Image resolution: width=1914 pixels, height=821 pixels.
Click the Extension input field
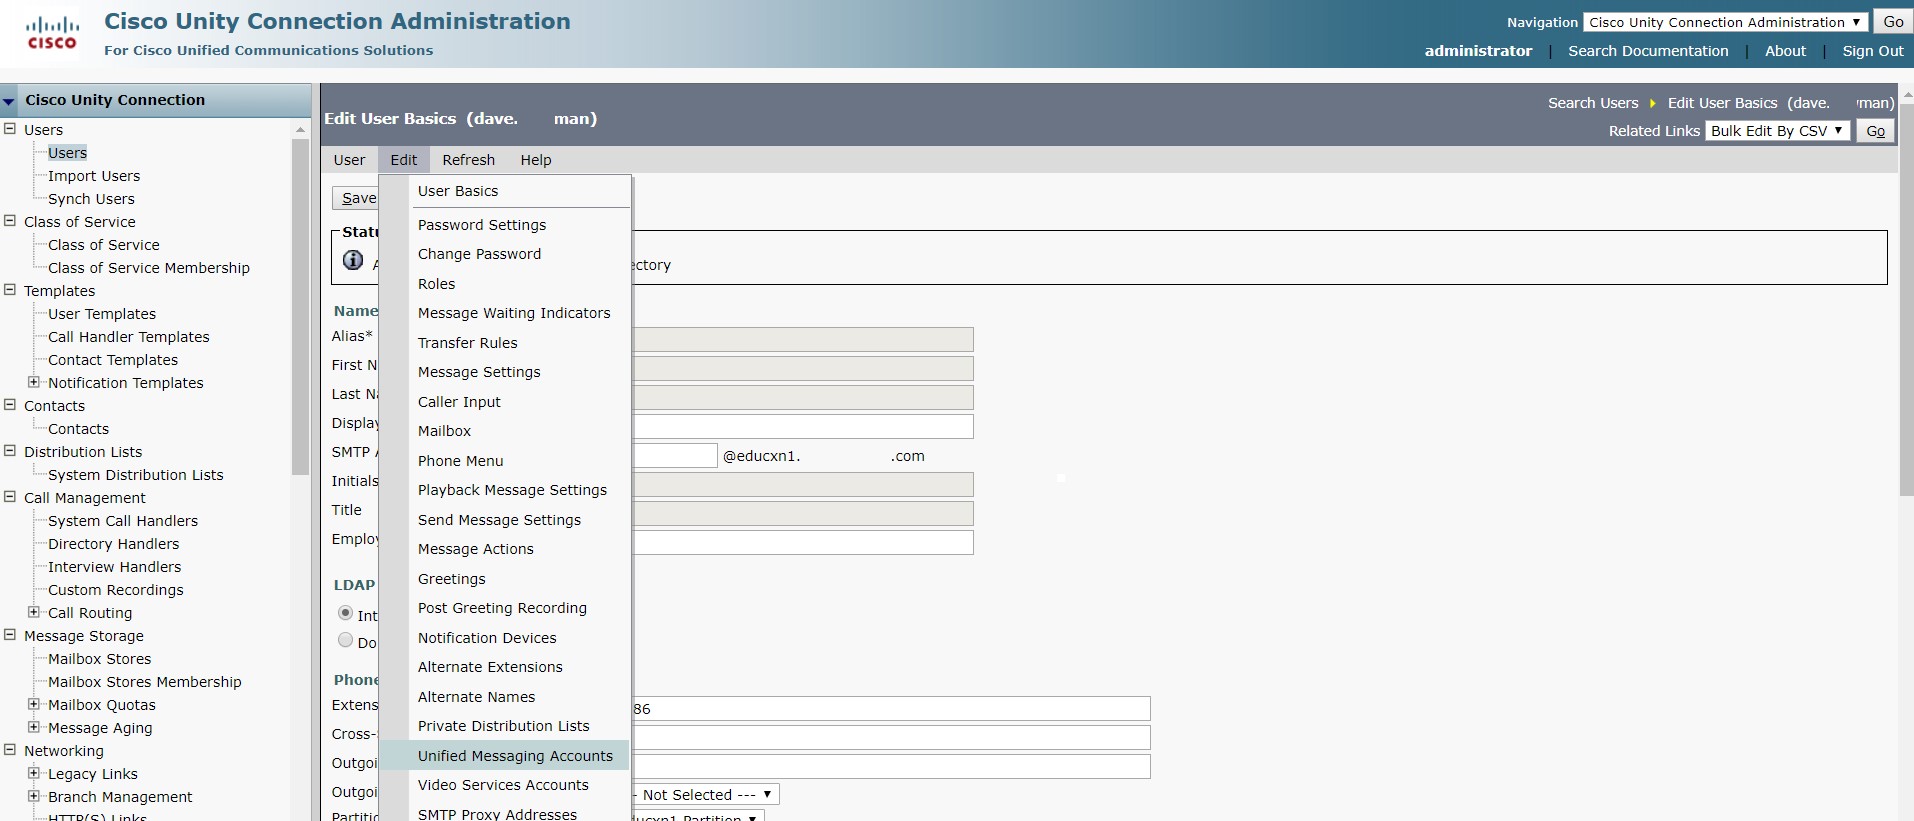tap(891, 709)
